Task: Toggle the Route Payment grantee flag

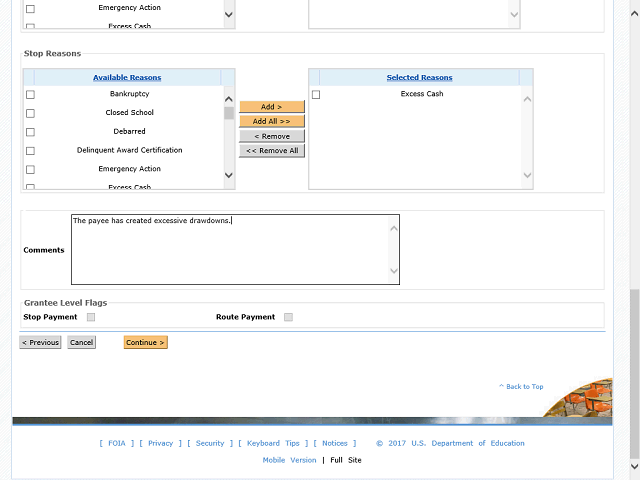Action: click(x=289, y=317)
